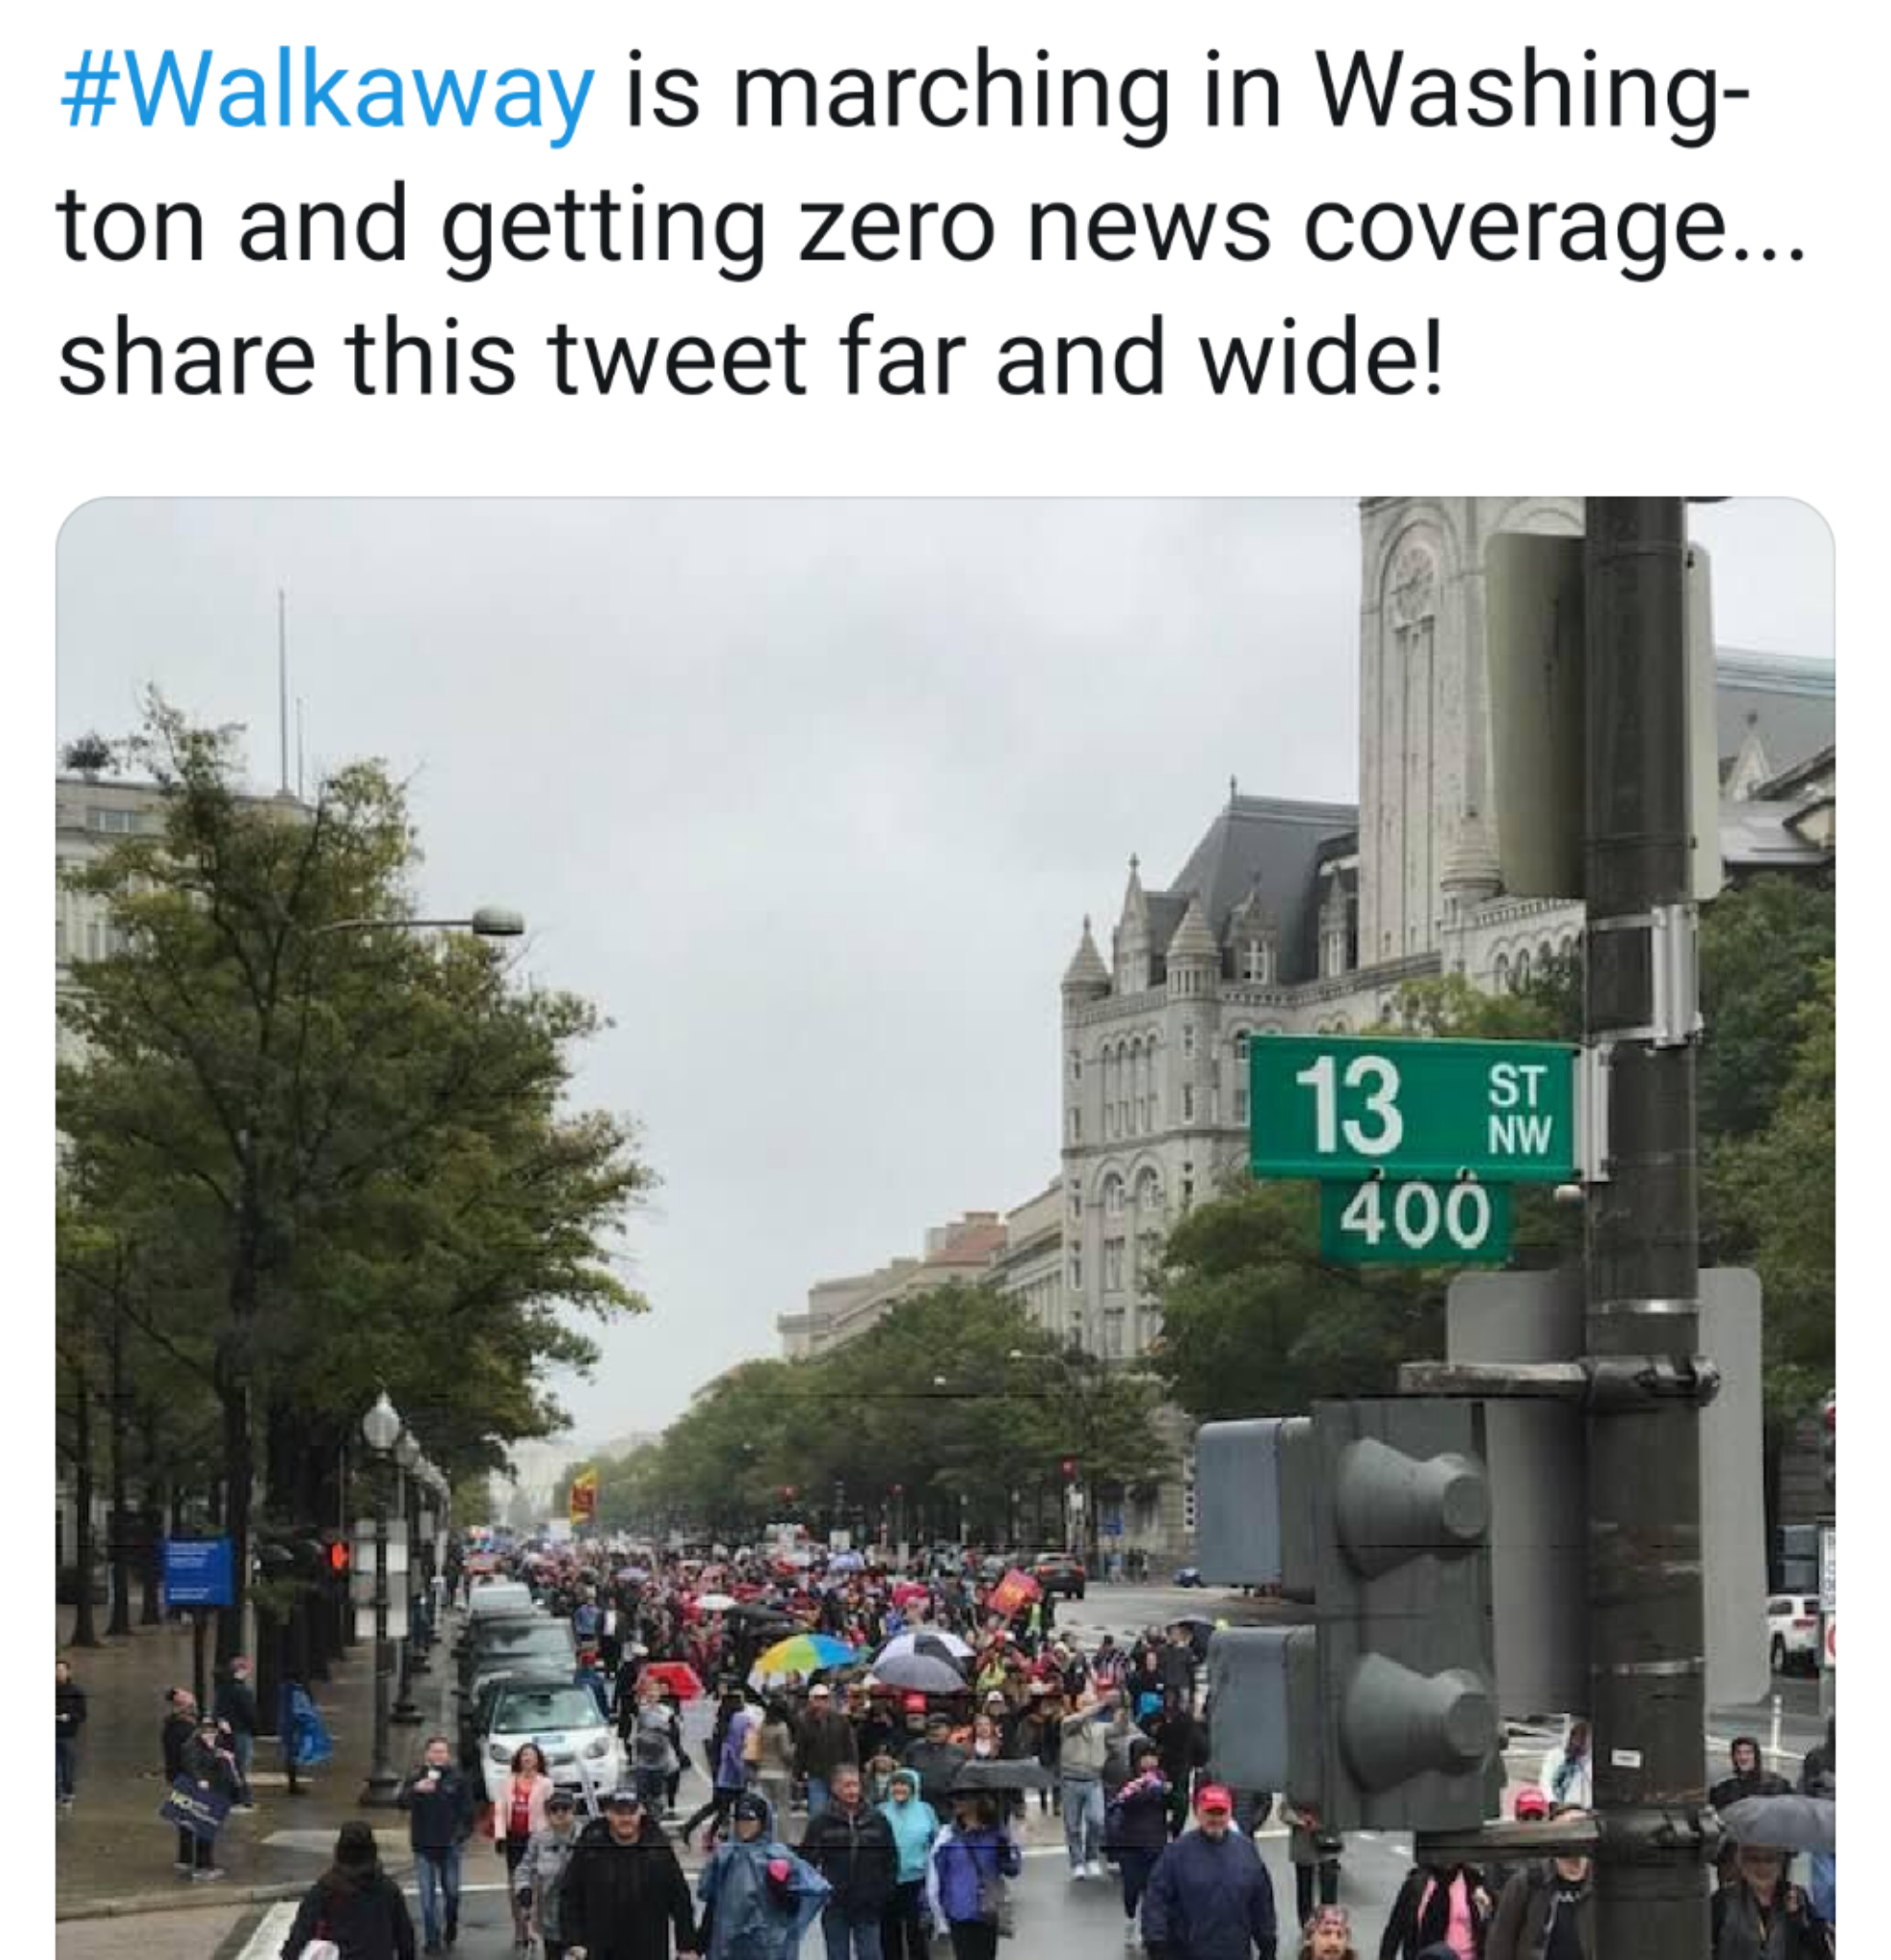Click the rainbow umbrella in the crowd
1891x1960 pixels.
pyautogui.click(x=803, y=1655)
